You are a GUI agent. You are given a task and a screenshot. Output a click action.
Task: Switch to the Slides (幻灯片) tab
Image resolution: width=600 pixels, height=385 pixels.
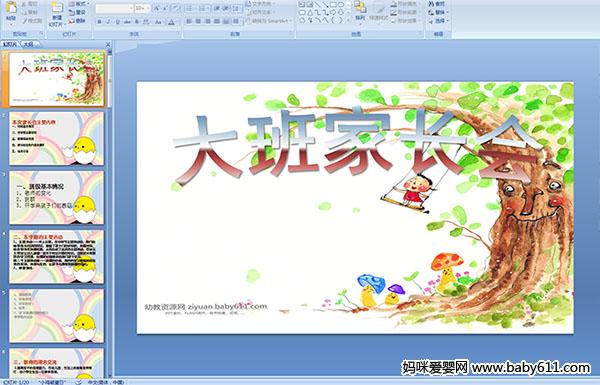pyautogui.click(x=10, y=44)
